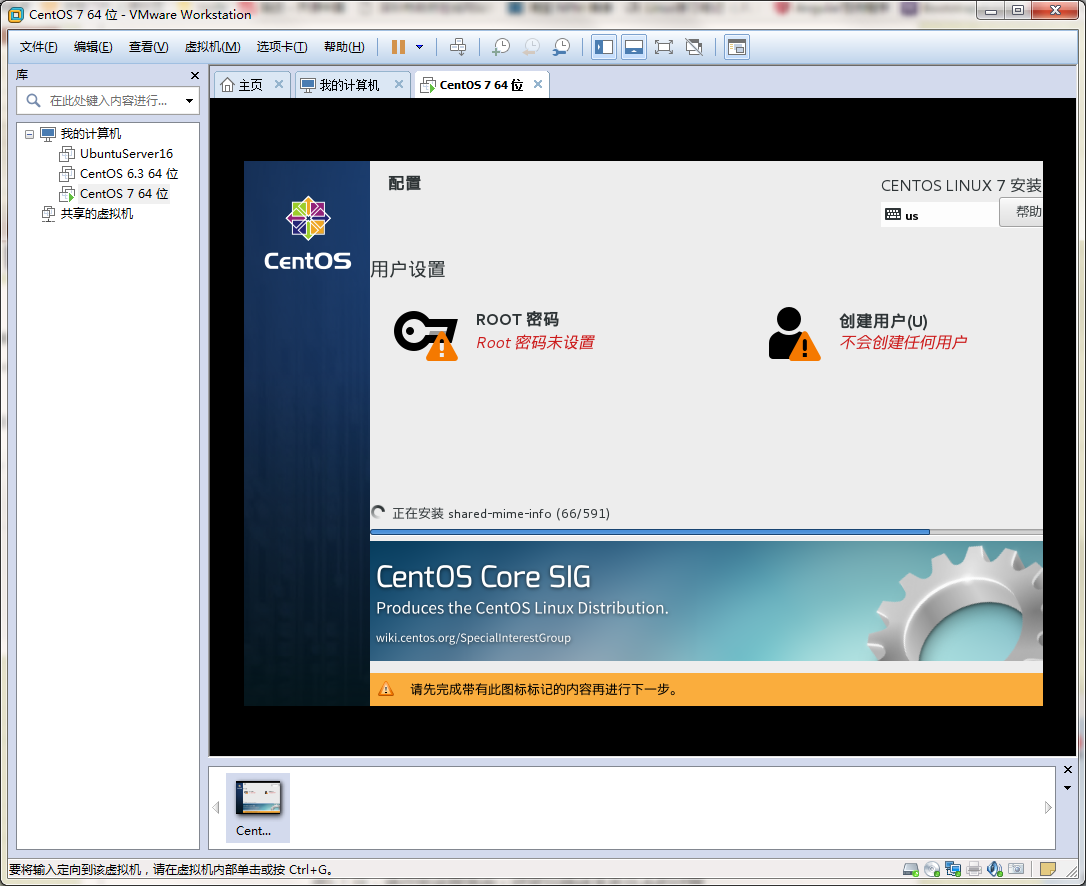1086x886 pixels.
Task: Collapse the 我的计算机 tree node
Action: pyautogui.click(x=29, y=134)
